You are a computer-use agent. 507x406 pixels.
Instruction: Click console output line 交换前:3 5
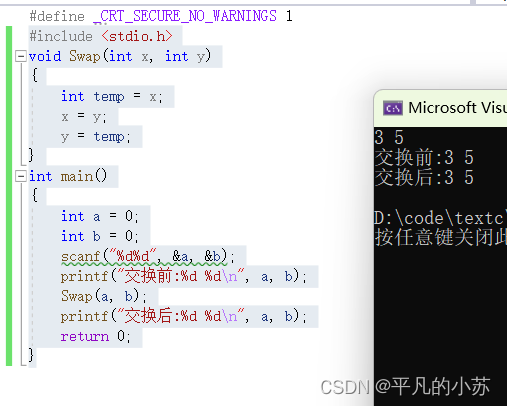coord(424,157)
